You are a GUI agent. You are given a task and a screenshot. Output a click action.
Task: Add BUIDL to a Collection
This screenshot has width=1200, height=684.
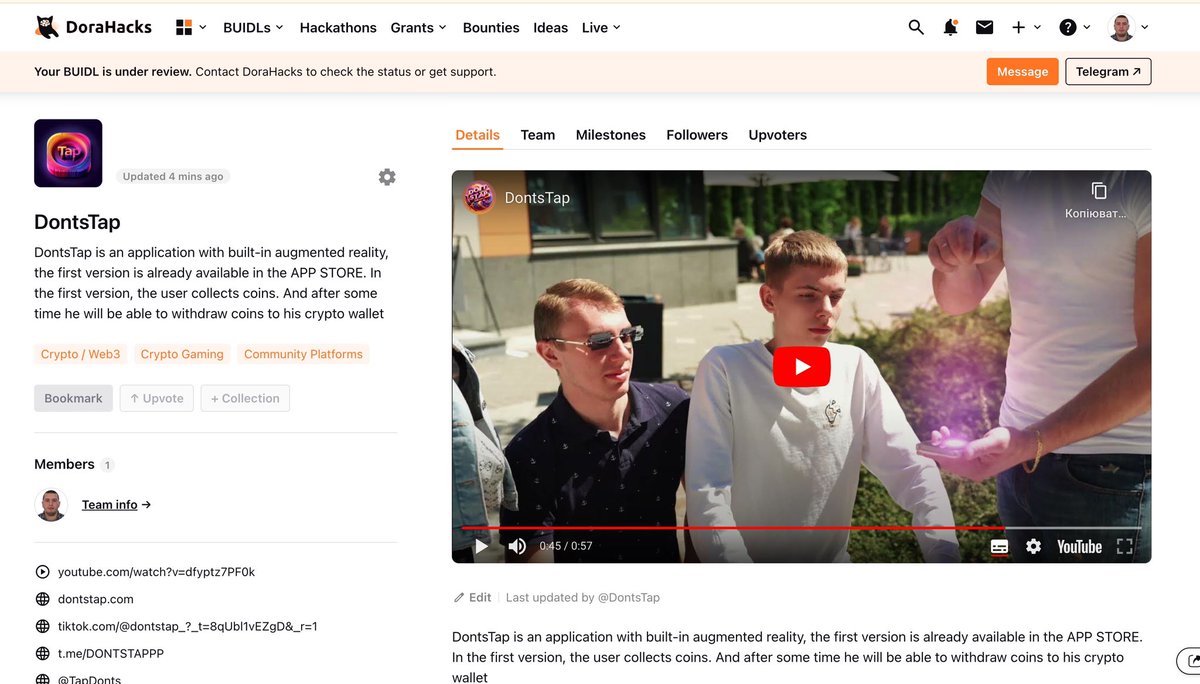pos(245,398)
